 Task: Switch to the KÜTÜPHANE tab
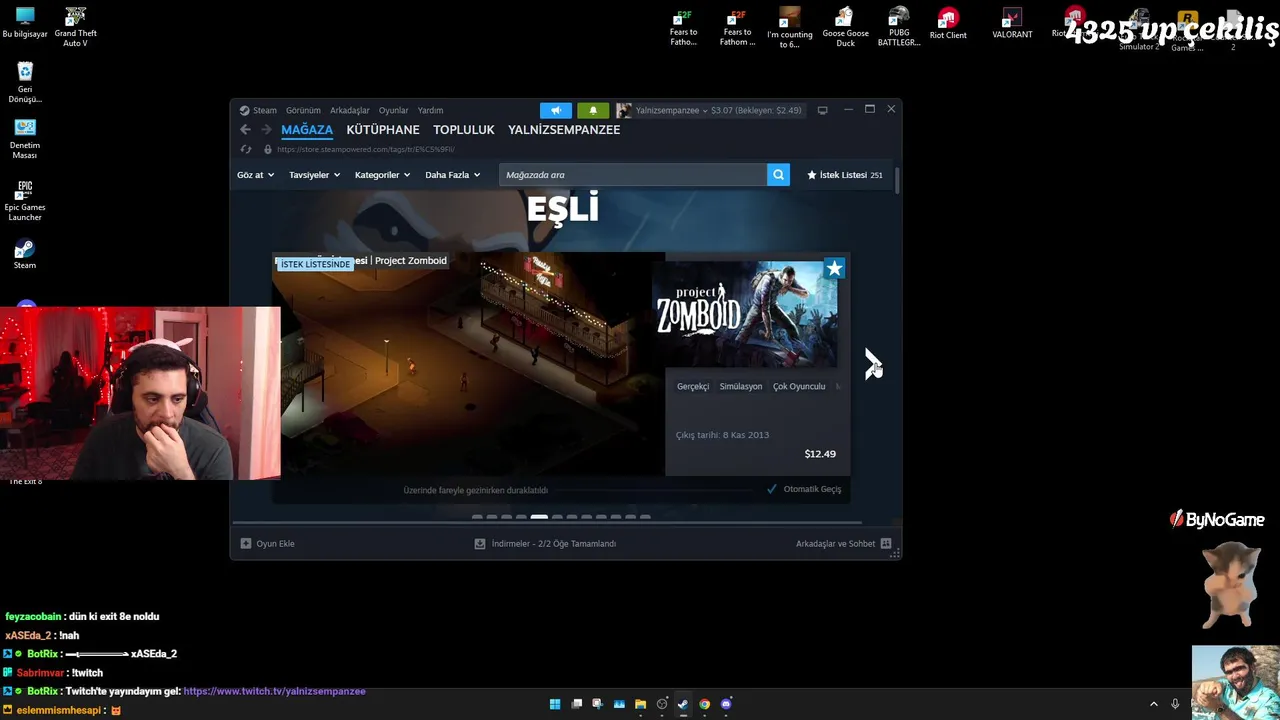383,130
